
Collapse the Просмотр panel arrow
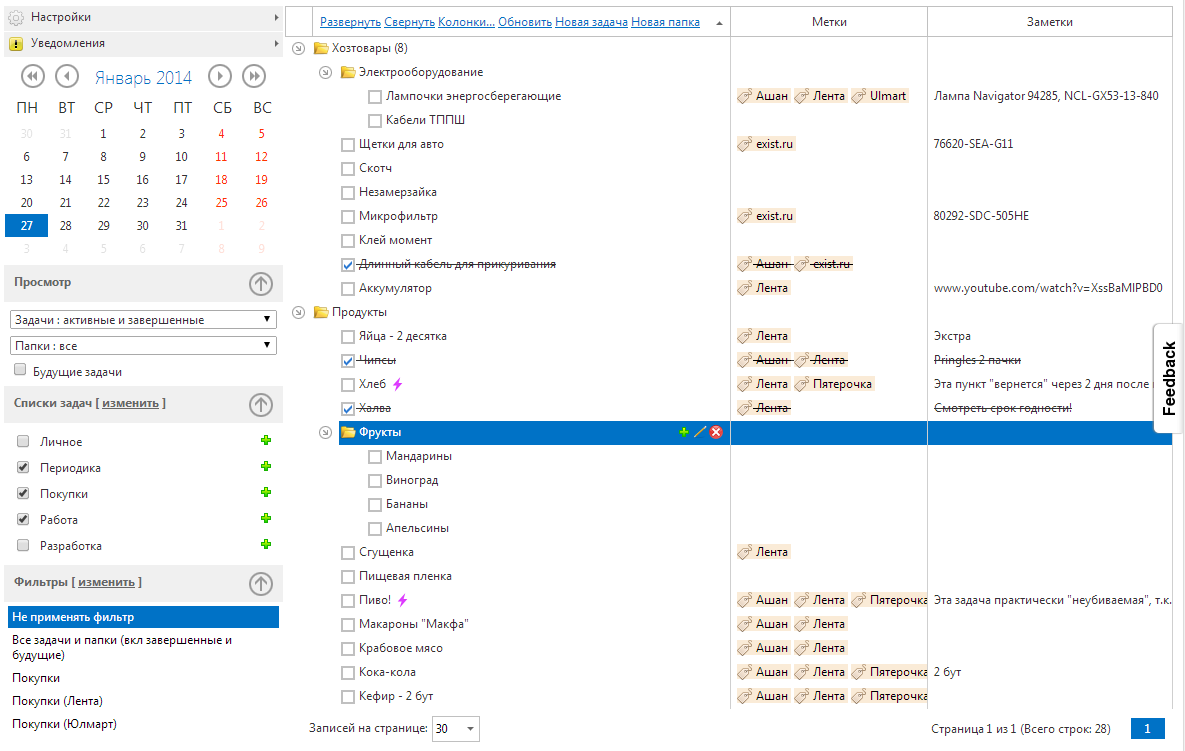point(261,284)
